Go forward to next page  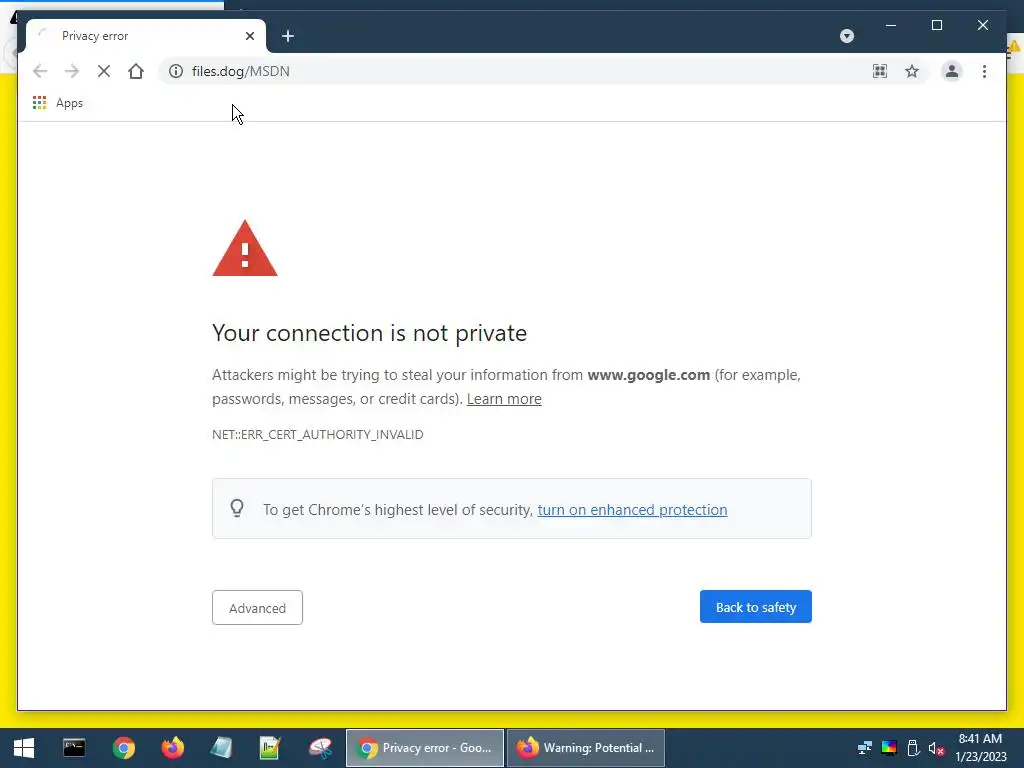point(72,71)
